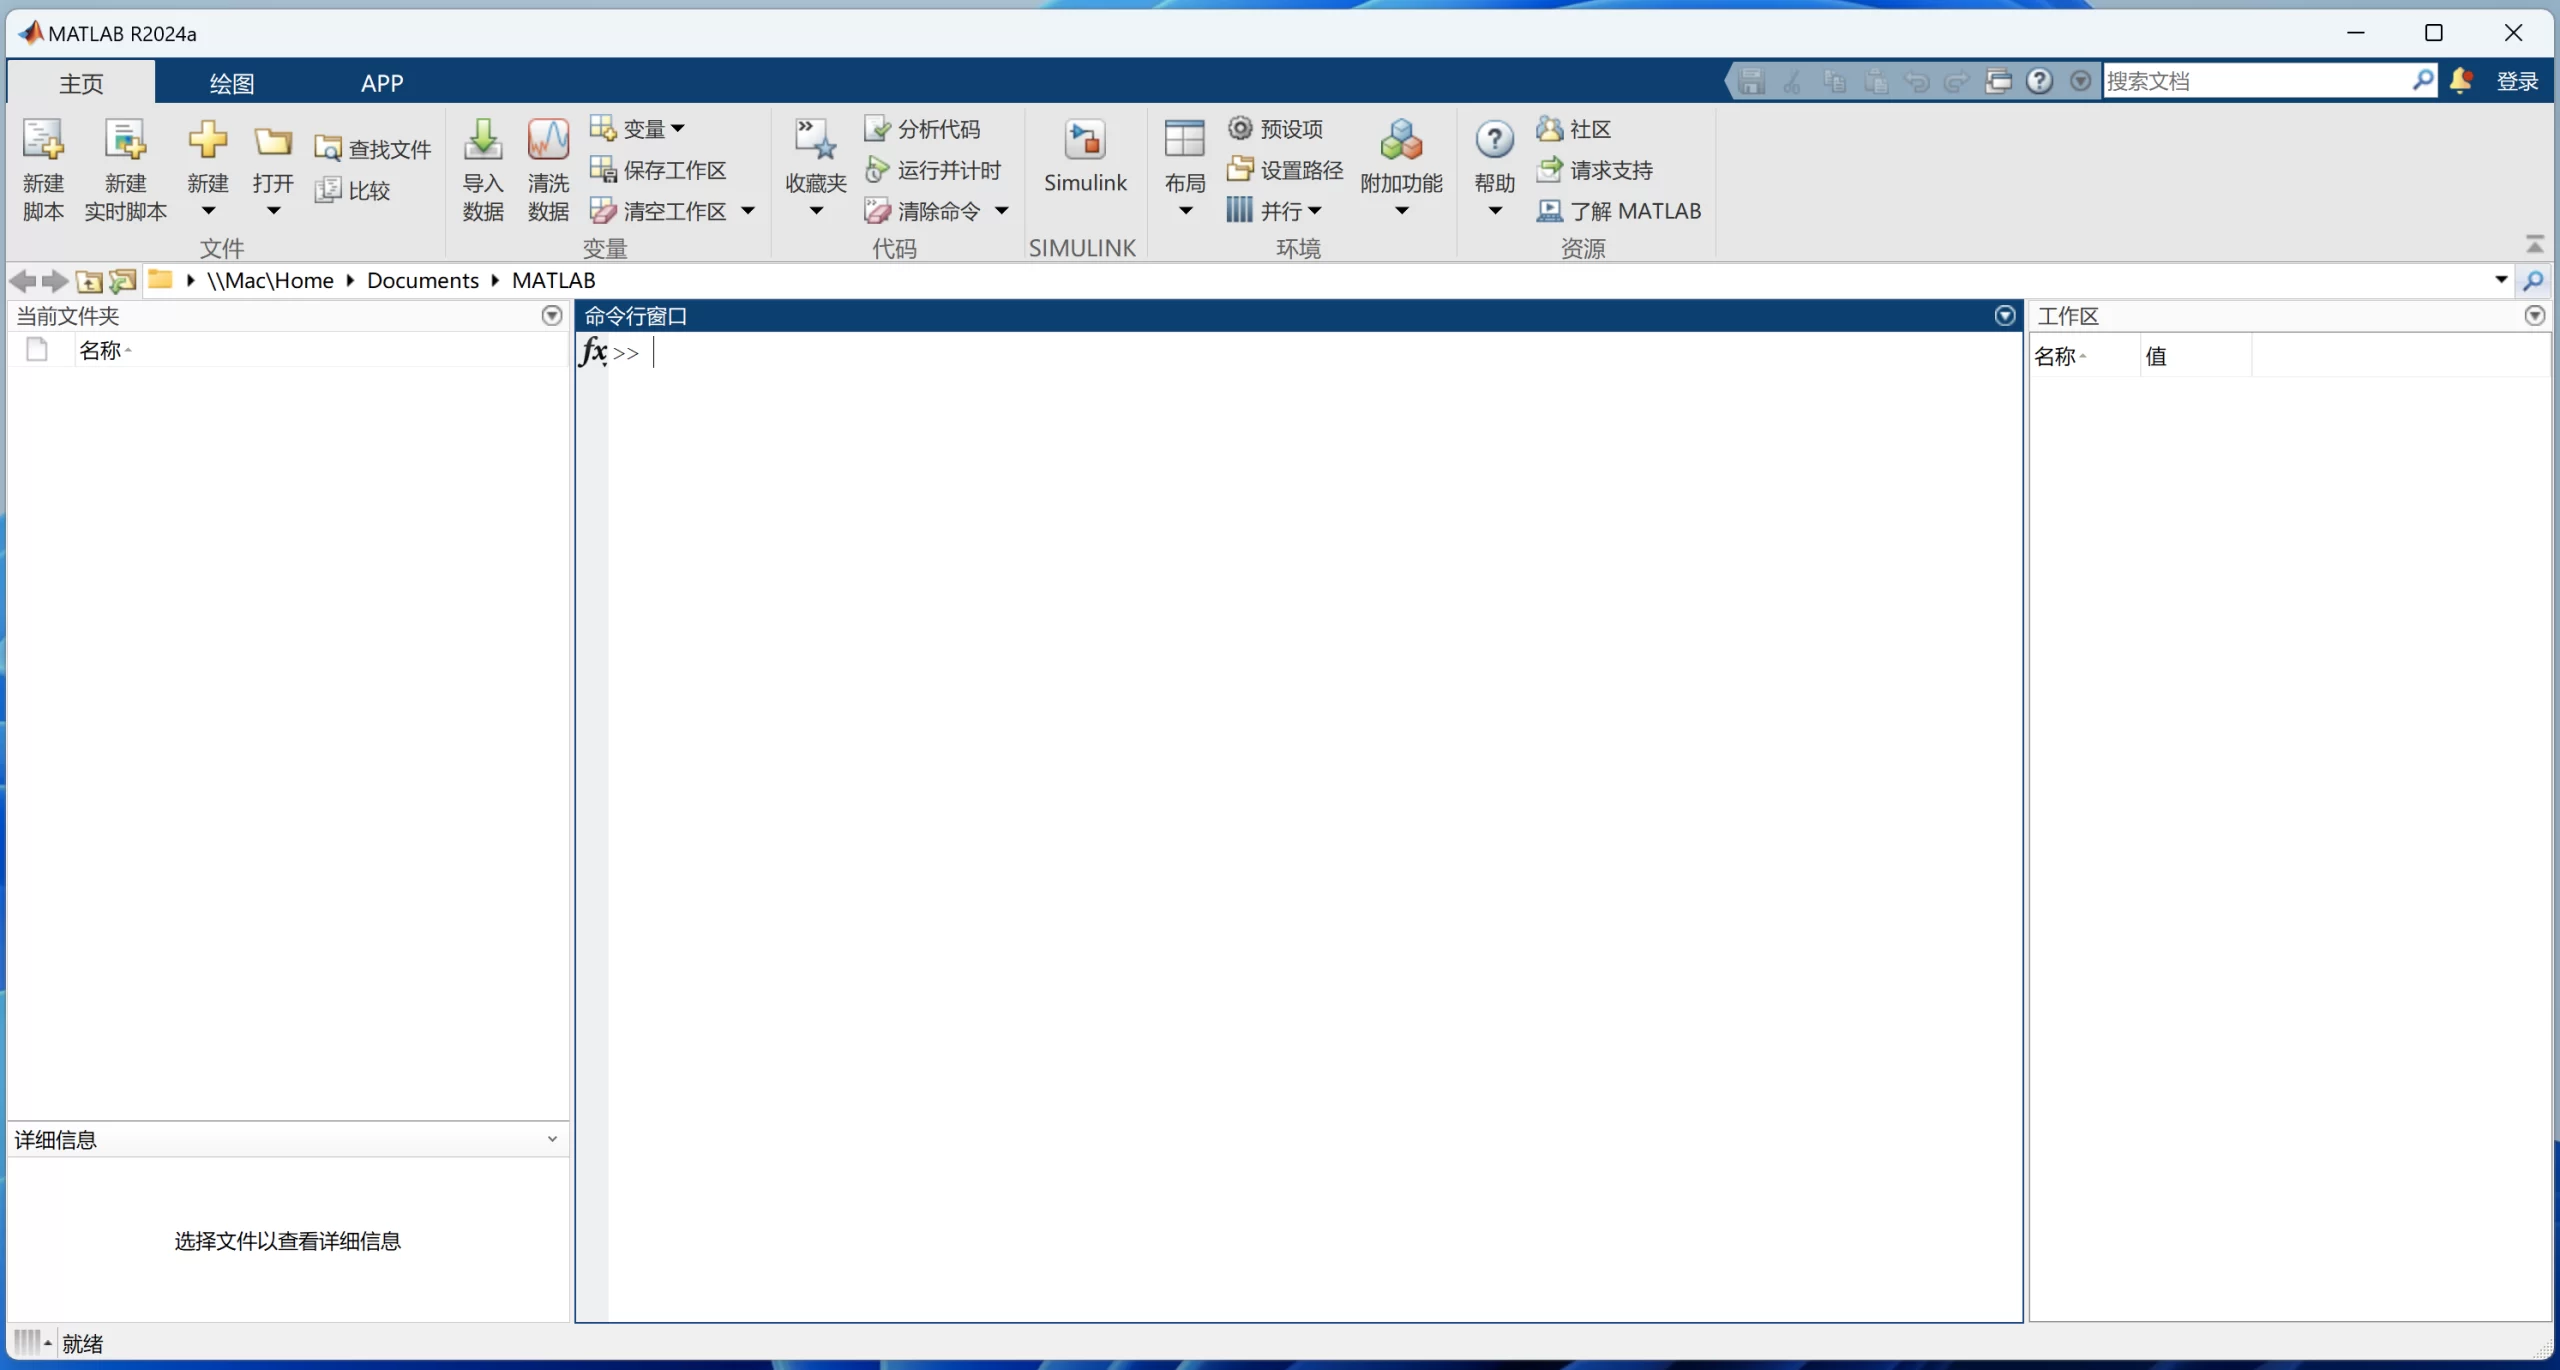This screenshot has height=1370, width=2560.
Task: Click the browse for folder icon
Action: tap(122, 281)
